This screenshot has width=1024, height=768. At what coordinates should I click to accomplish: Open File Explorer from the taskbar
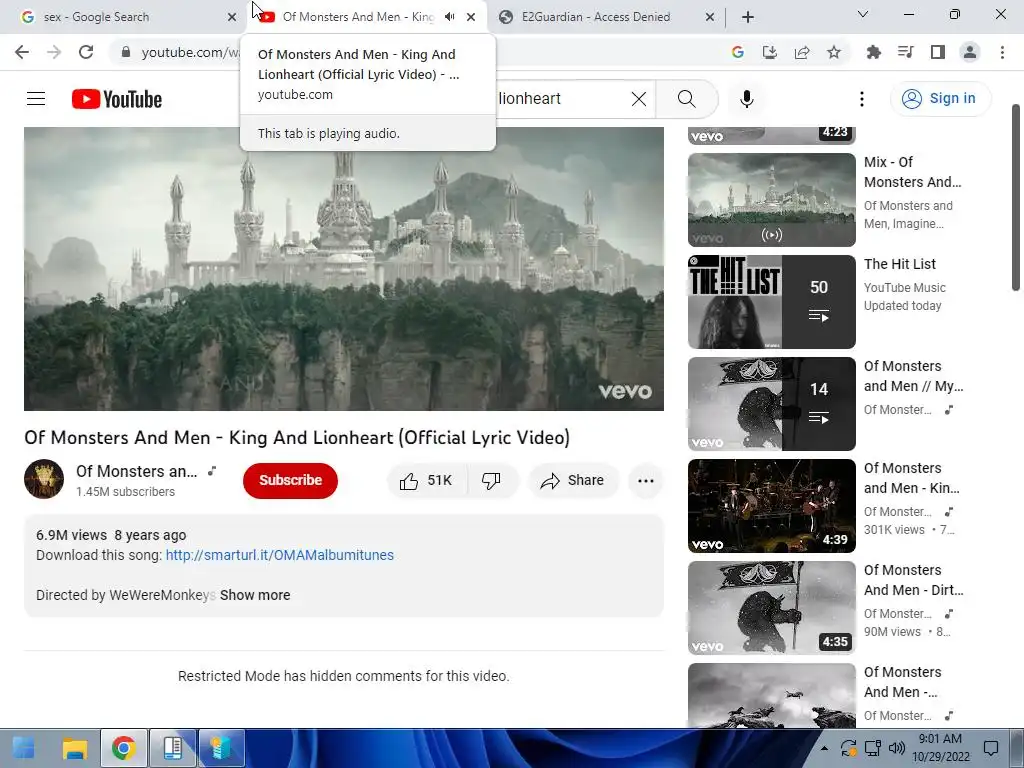tap(74, 748)
